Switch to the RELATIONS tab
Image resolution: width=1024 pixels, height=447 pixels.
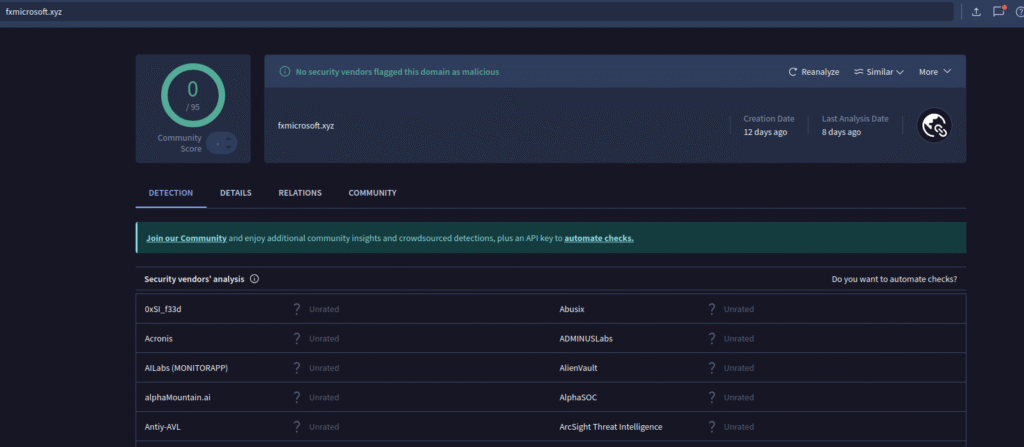tap(300, 193)
